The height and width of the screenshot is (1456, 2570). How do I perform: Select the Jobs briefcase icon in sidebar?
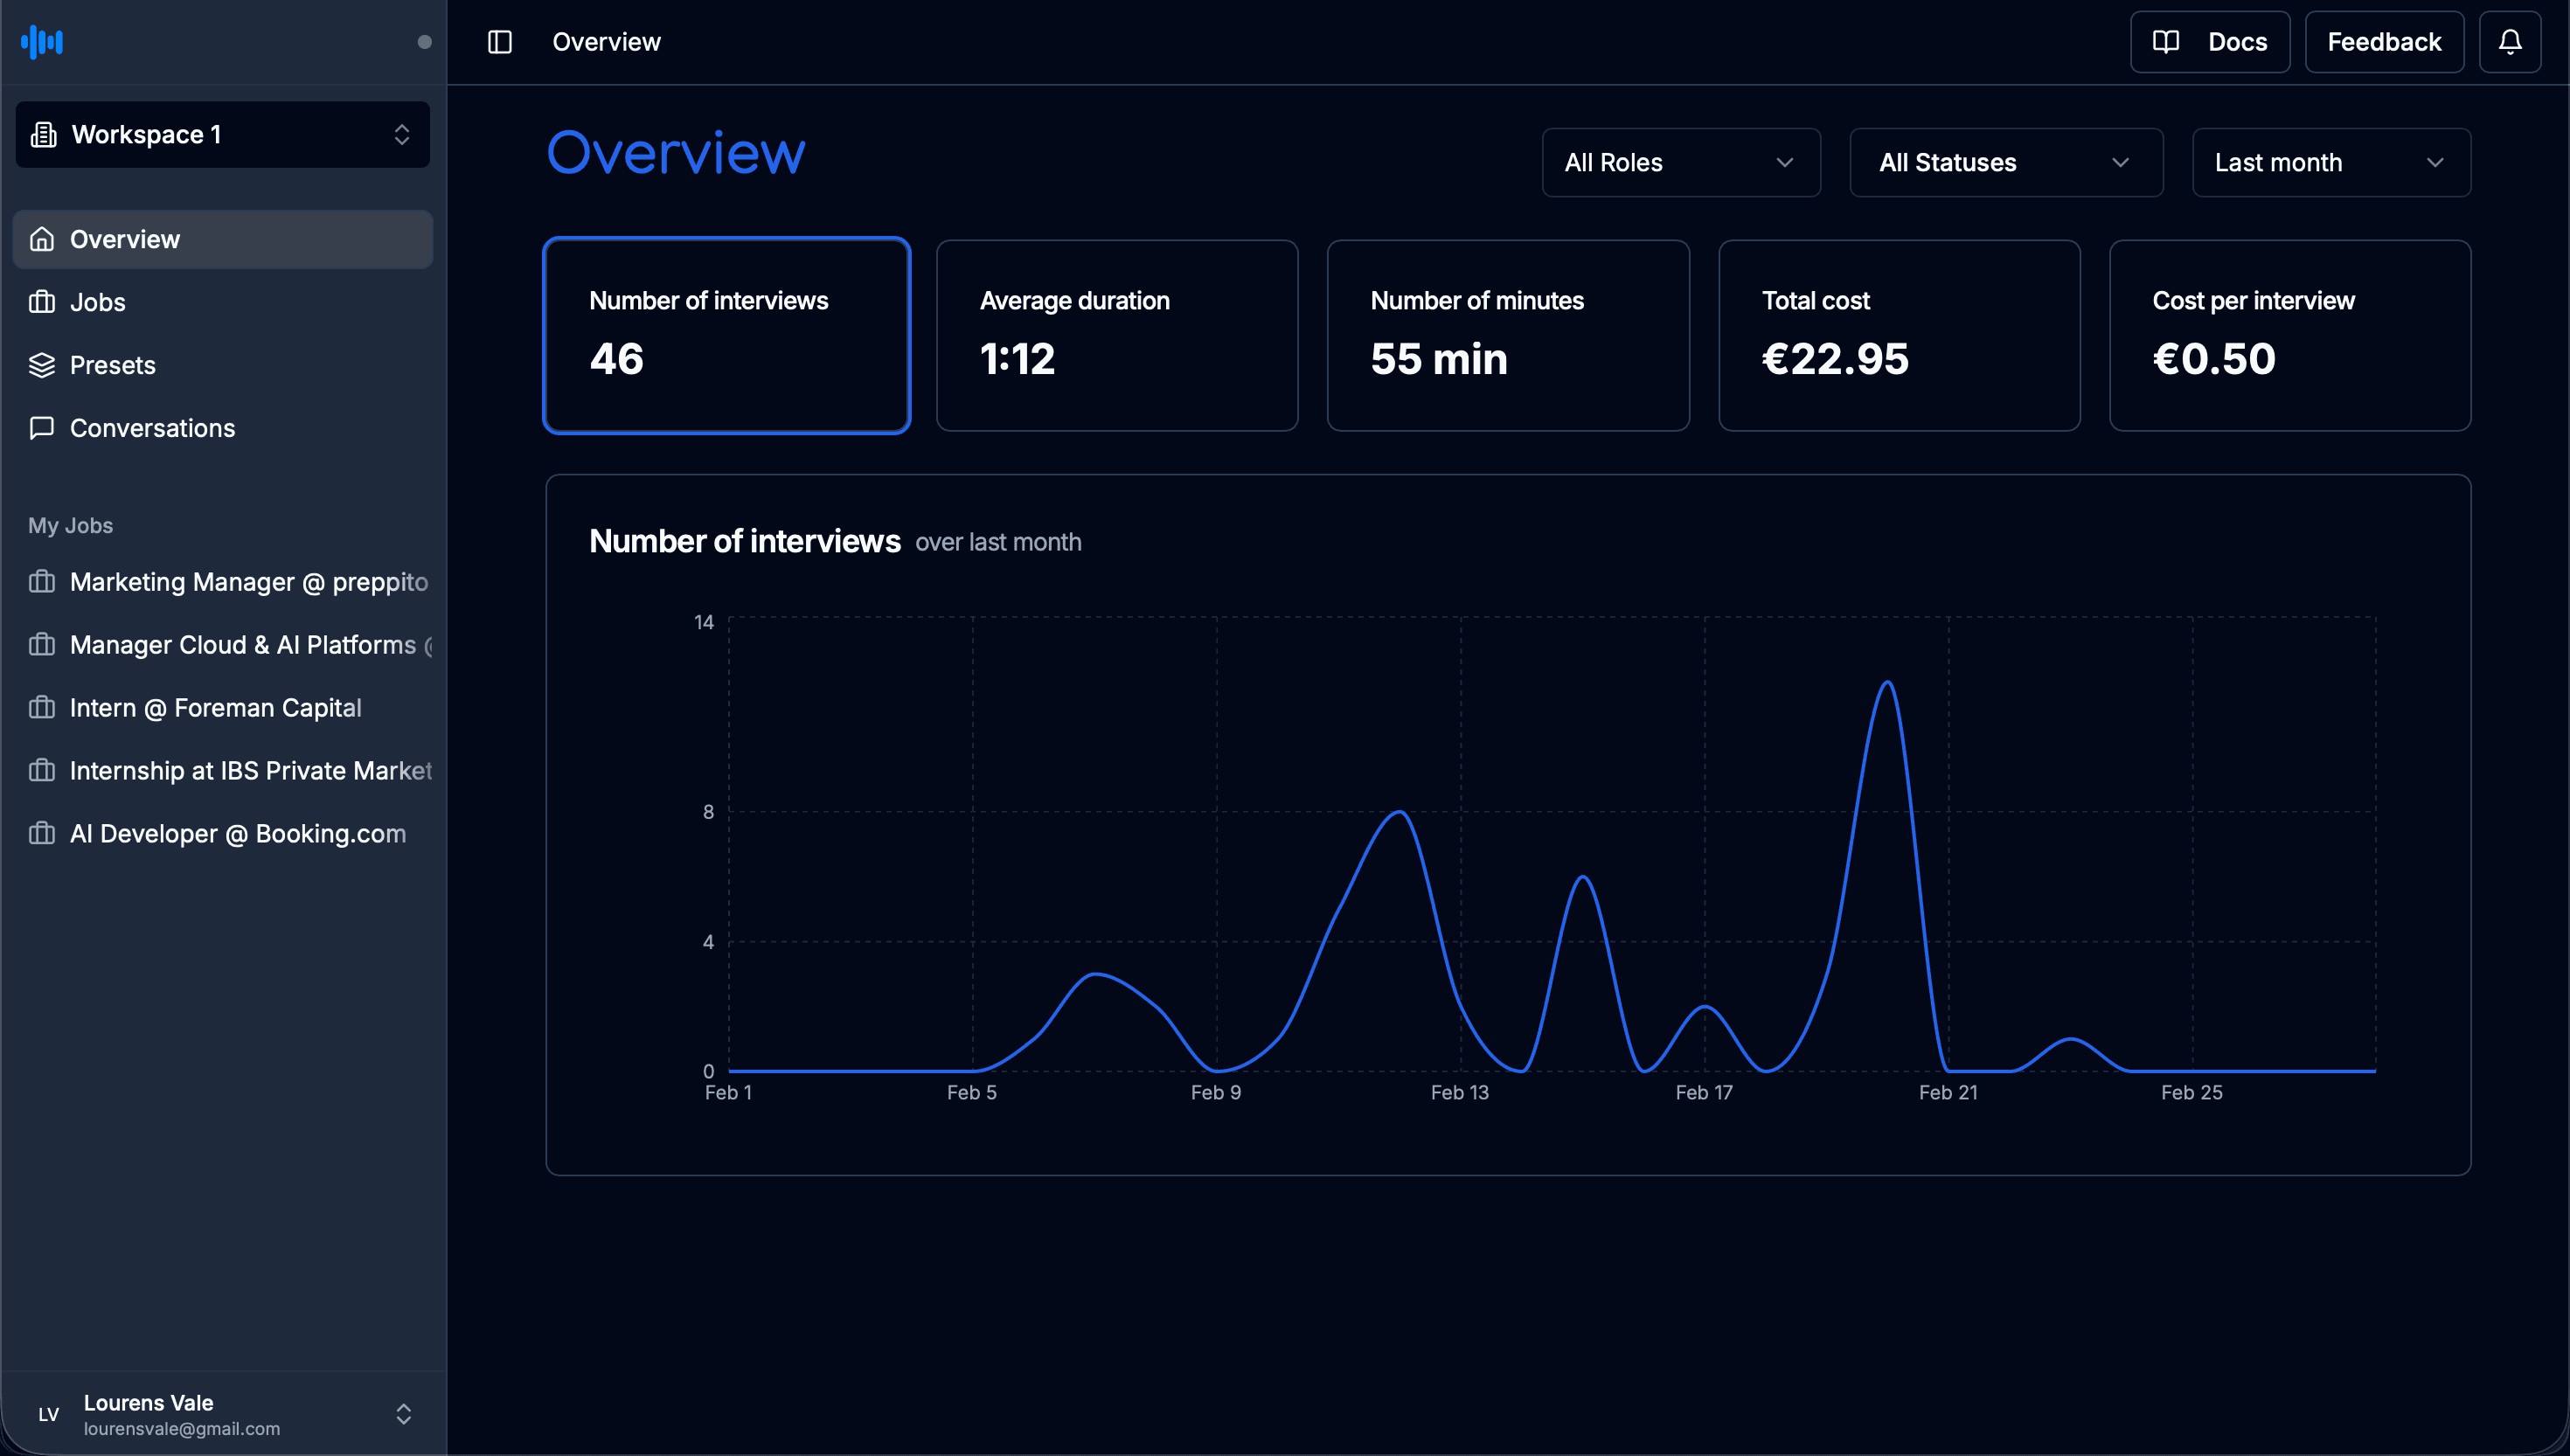tap(42, 301)
